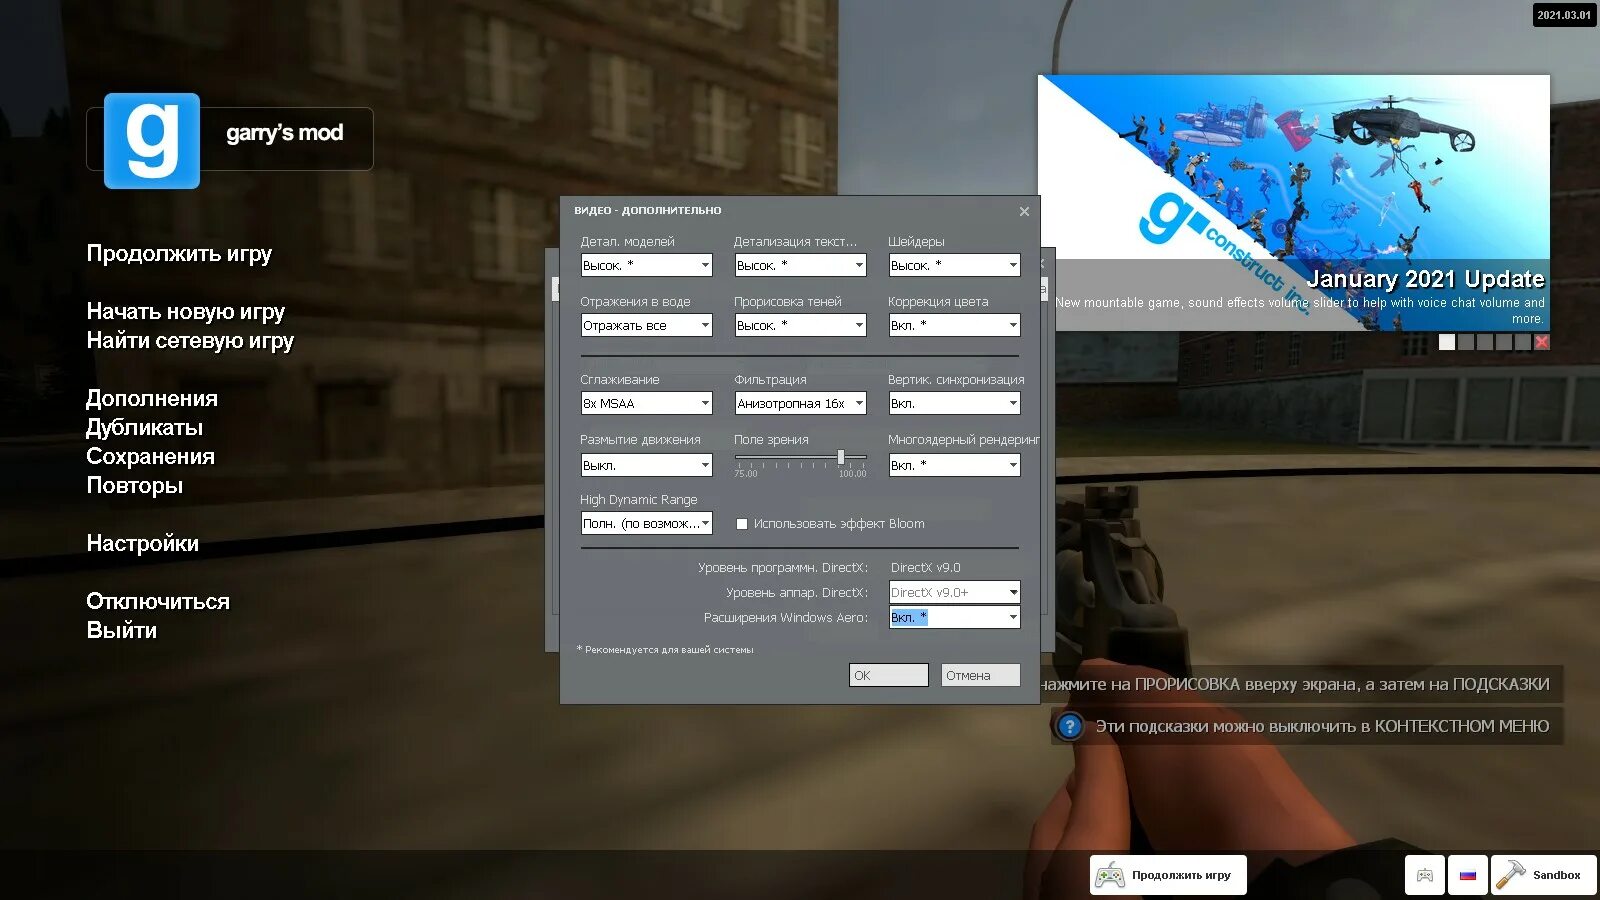This screenshot has height=900, width=1600.
Task: Click the Продолжить игру button on bottom bar
Action: [1168, 875]
